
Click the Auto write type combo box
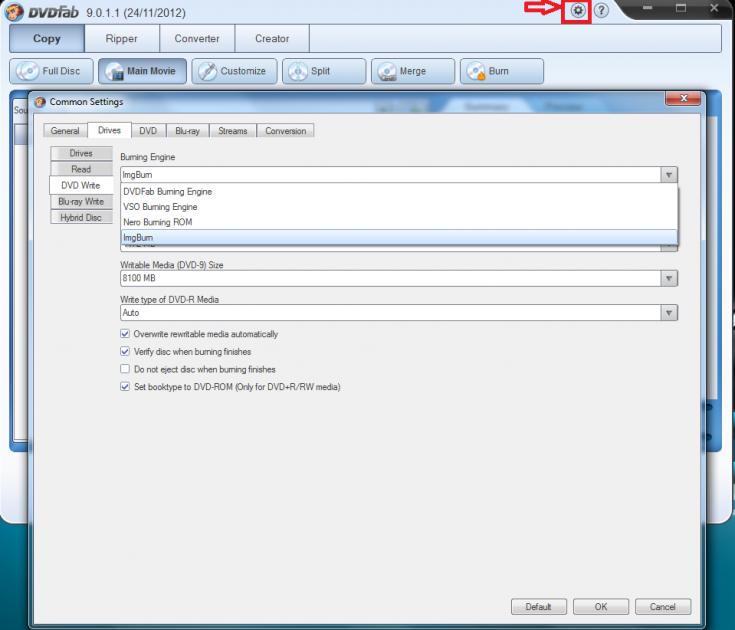pos(399,313)
